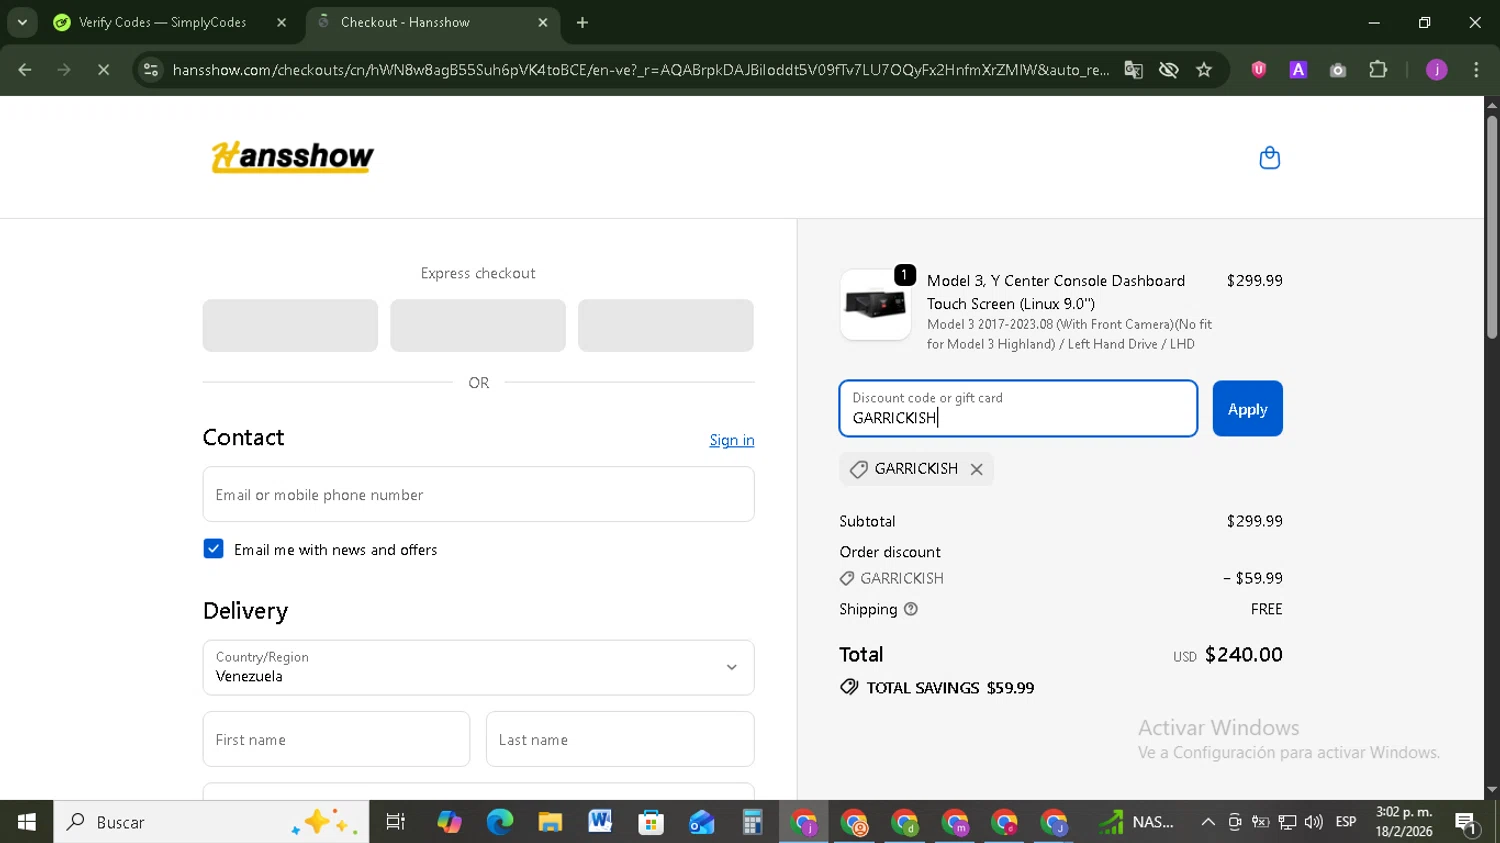The image size is (1500, 843).
Task: Click the Hansshow logo
Action: tap(292, 157)
